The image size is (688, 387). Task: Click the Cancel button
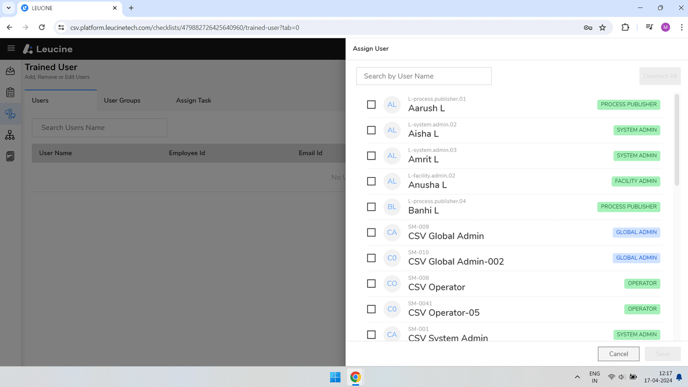coord(618,354)
